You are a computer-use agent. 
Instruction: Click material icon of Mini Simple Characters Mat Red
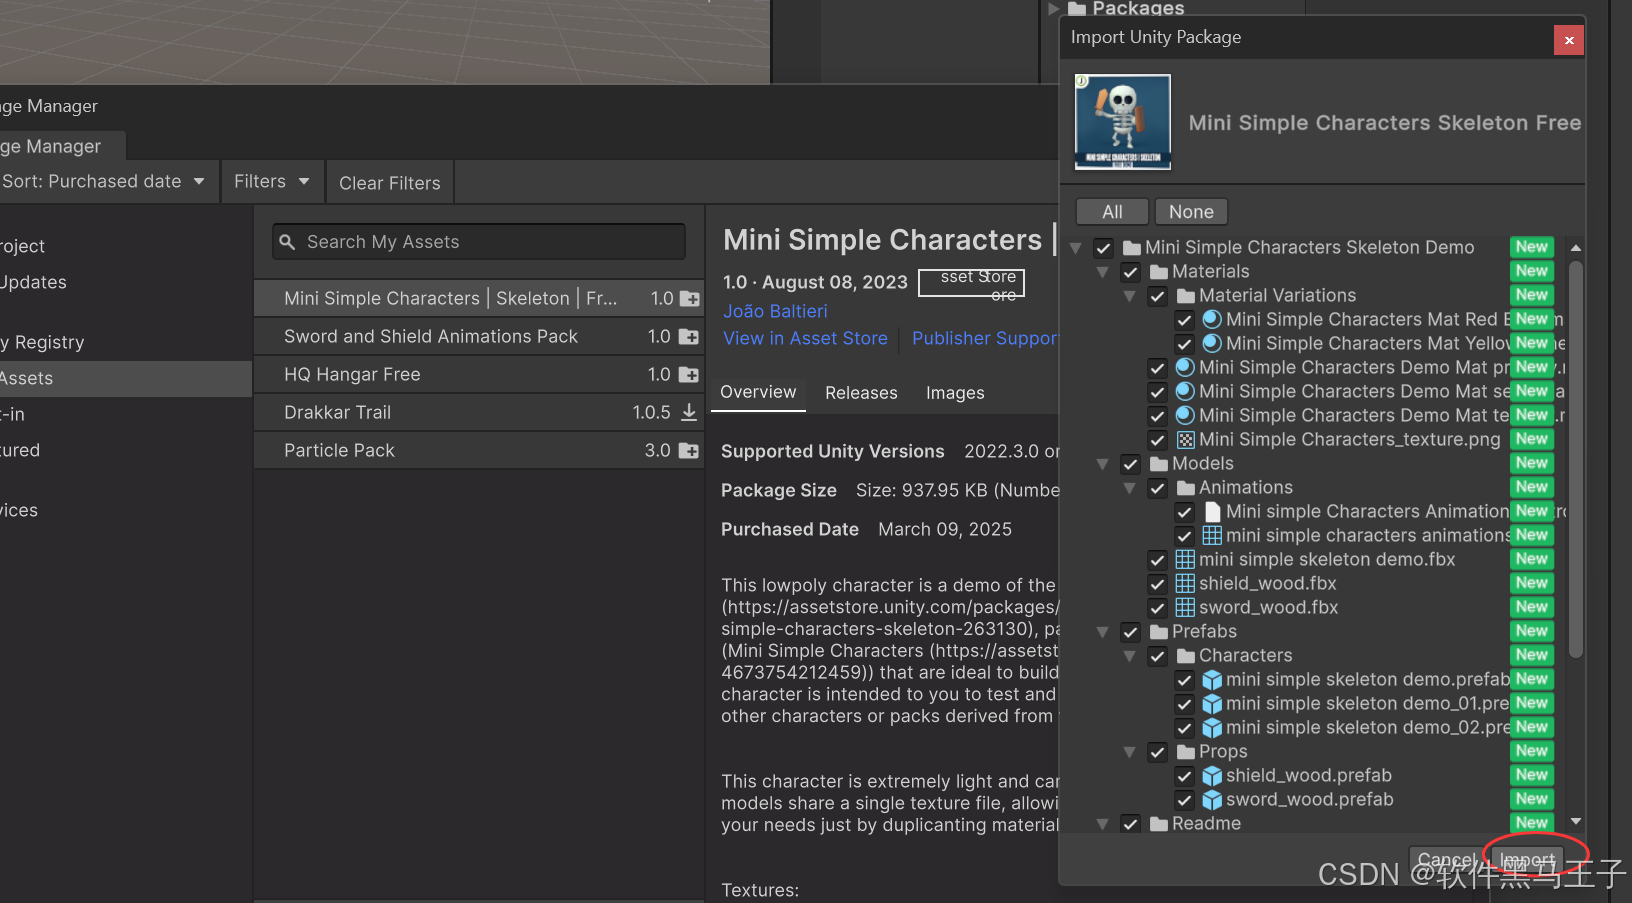1212,319
